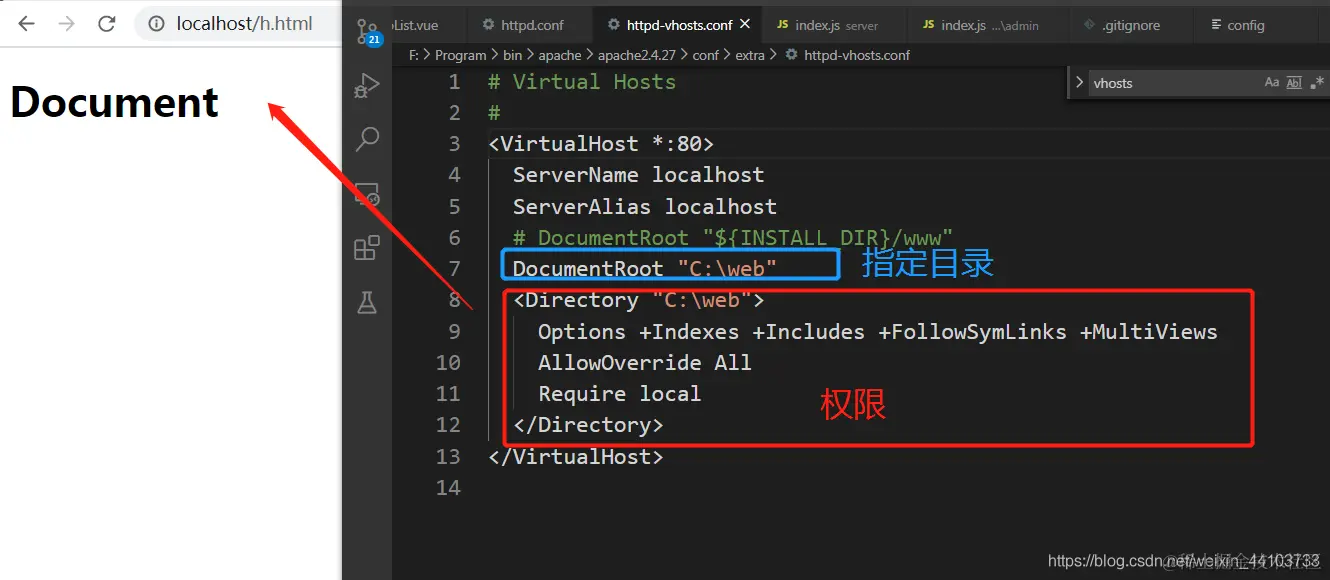Screen dimensions: 1330x580
Task: Click the apache breadcrumb segment
Action: click(x=560, y=55)
